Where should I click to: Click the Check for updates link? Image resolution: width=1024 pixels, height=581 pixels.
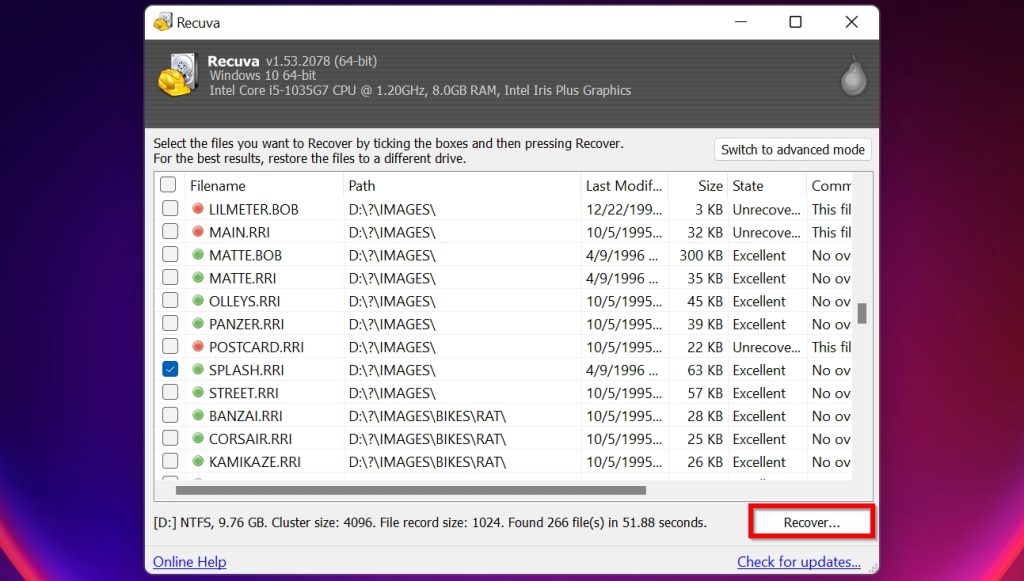(x=798, y=562)
